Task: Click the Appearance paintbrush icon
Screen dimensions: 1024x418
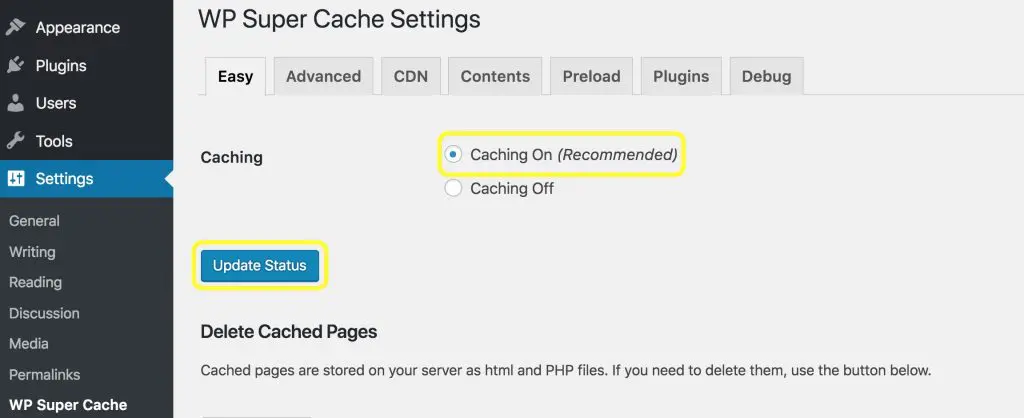Action: (x=16, y=28)
